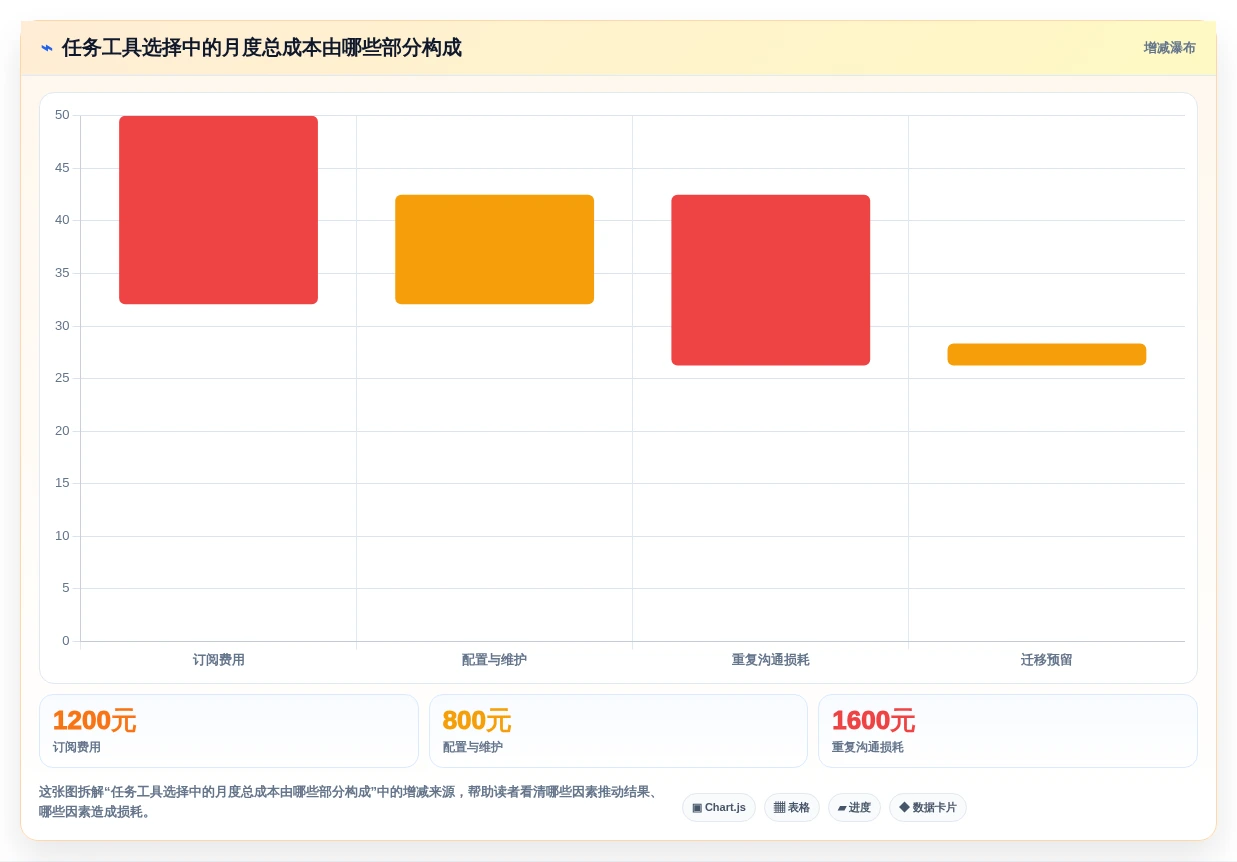Select the 数据卡片 tag chip
The image size is (1237, 862).
point(928,808)
